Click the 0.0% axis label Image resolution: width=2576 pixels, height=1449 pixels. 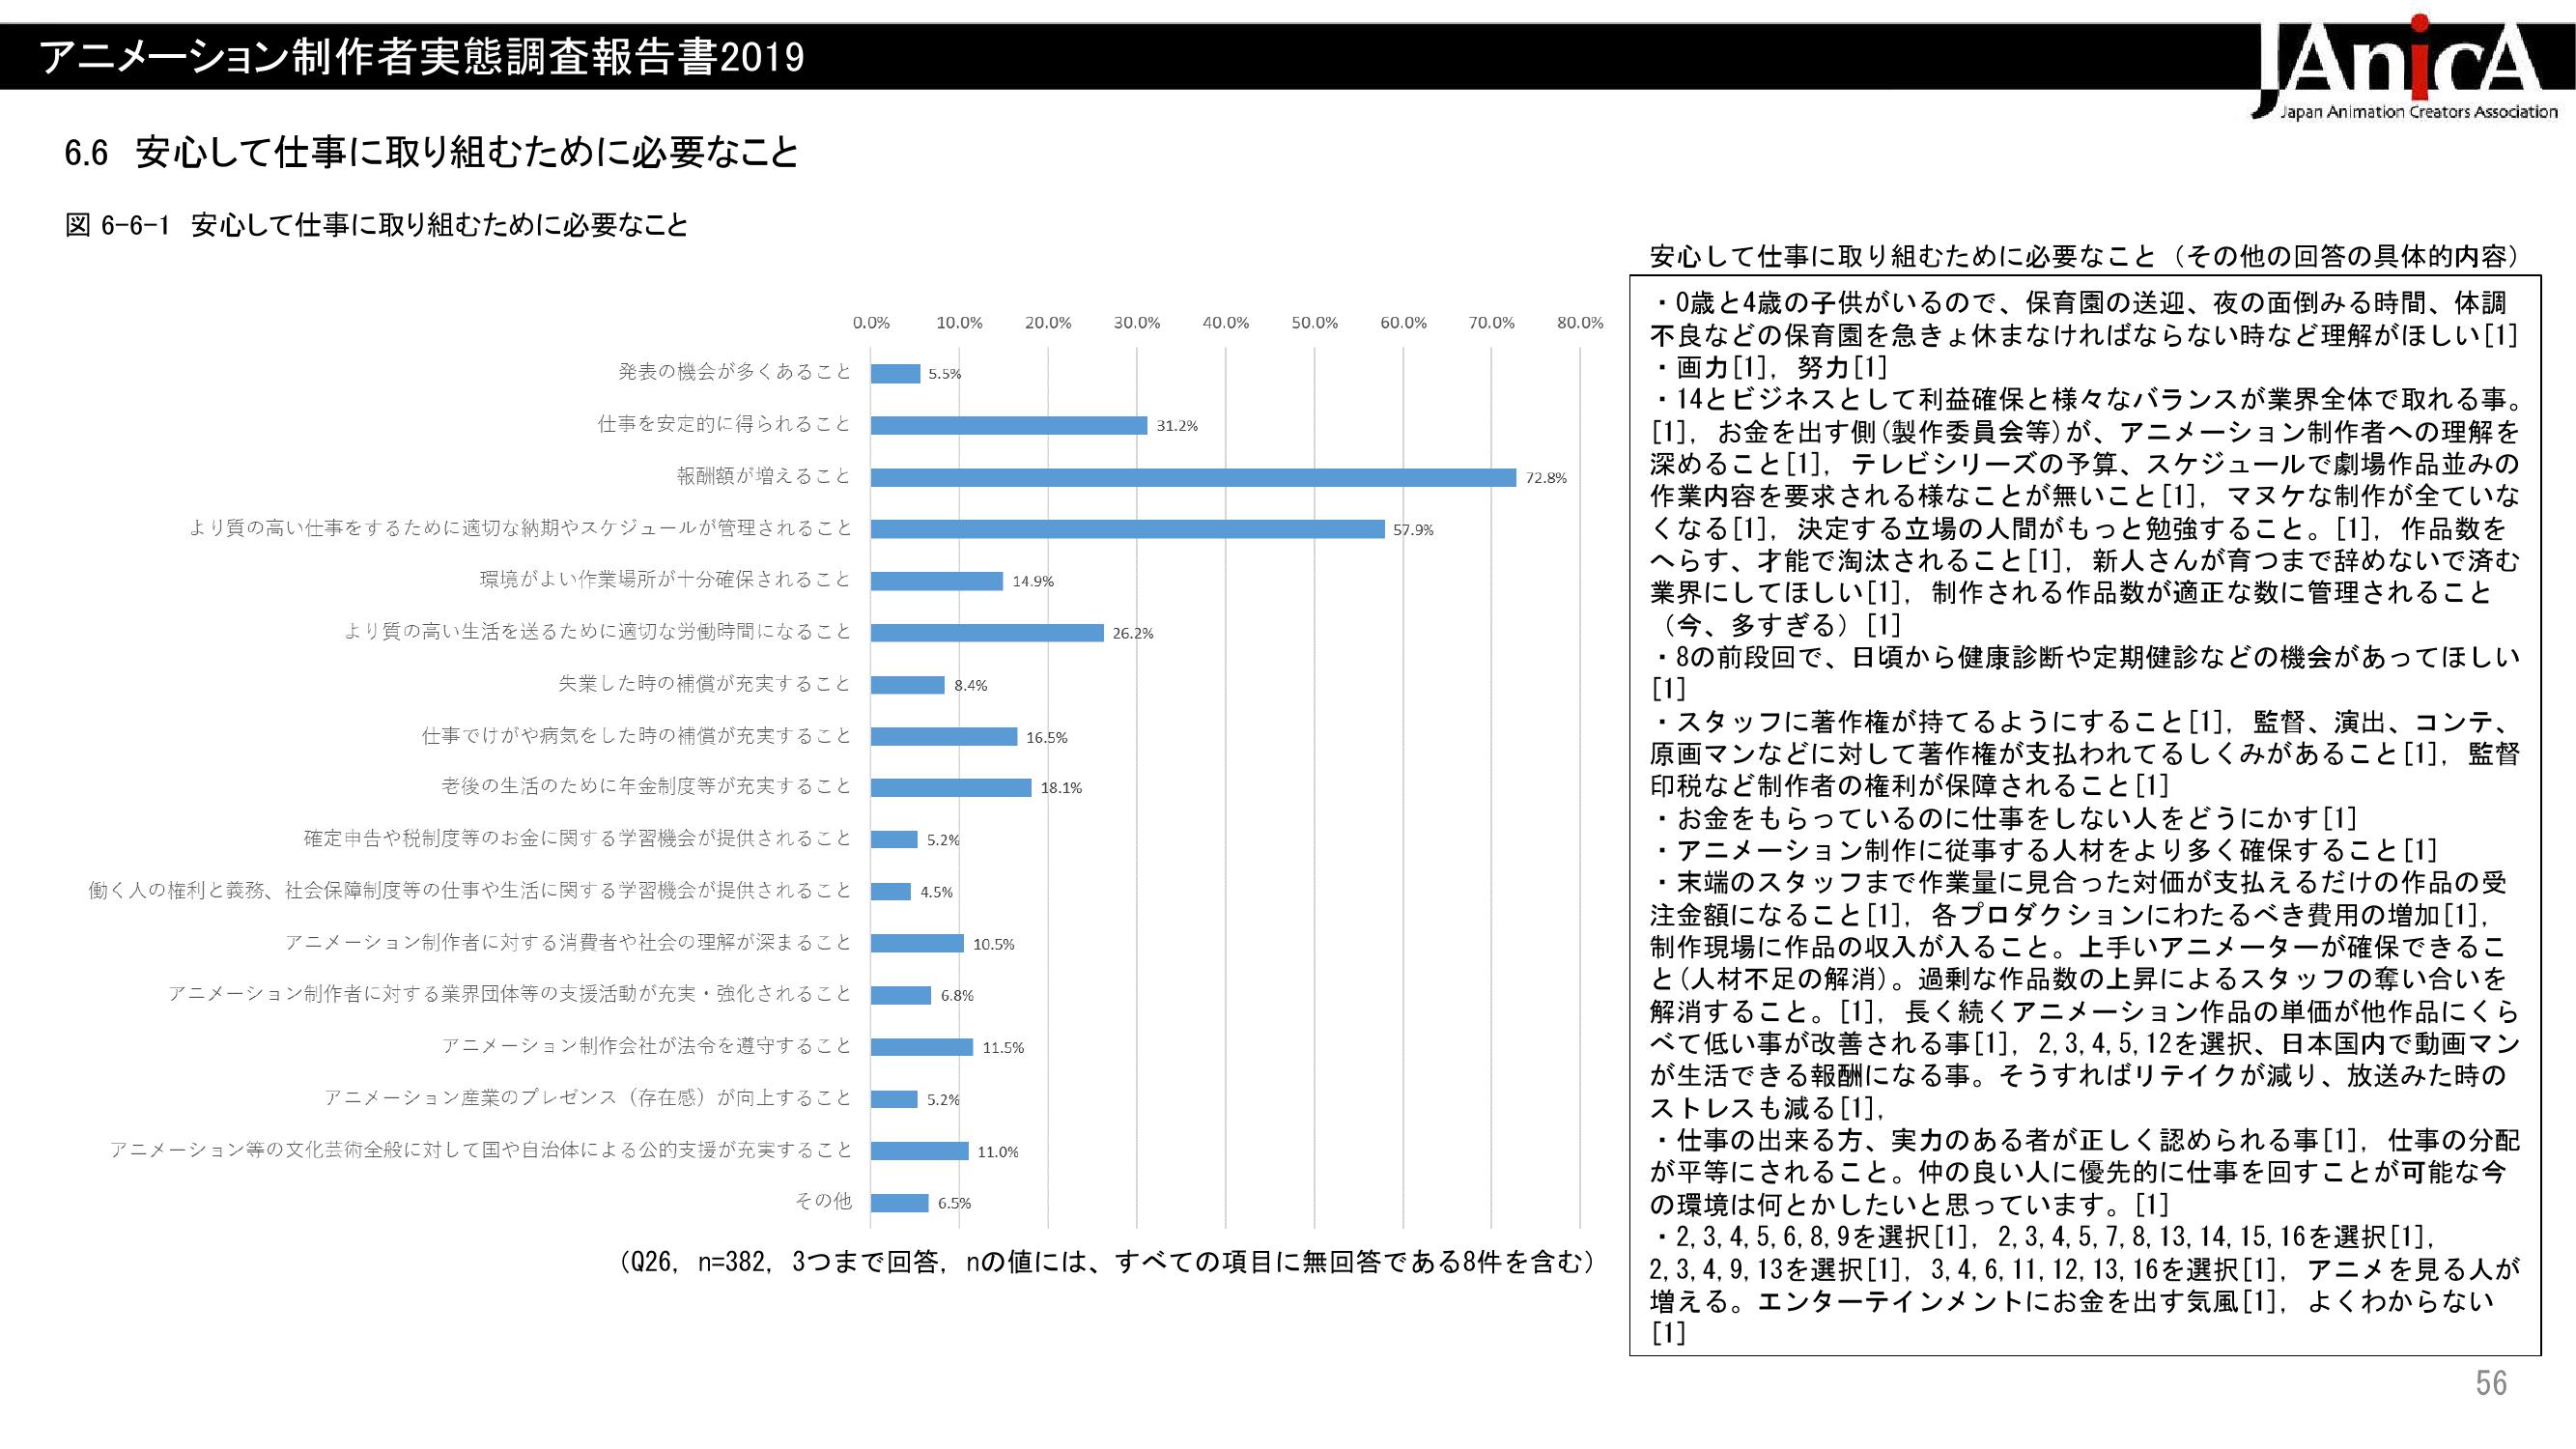871,323
